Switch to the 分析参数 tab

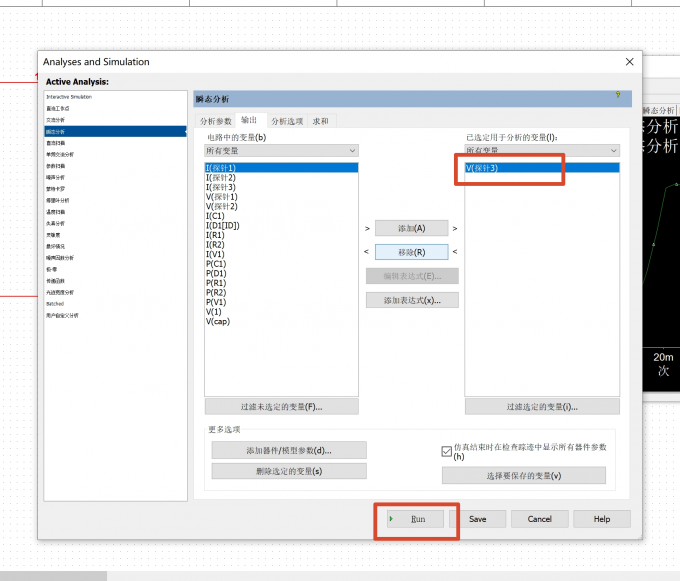tap(216, 121)
